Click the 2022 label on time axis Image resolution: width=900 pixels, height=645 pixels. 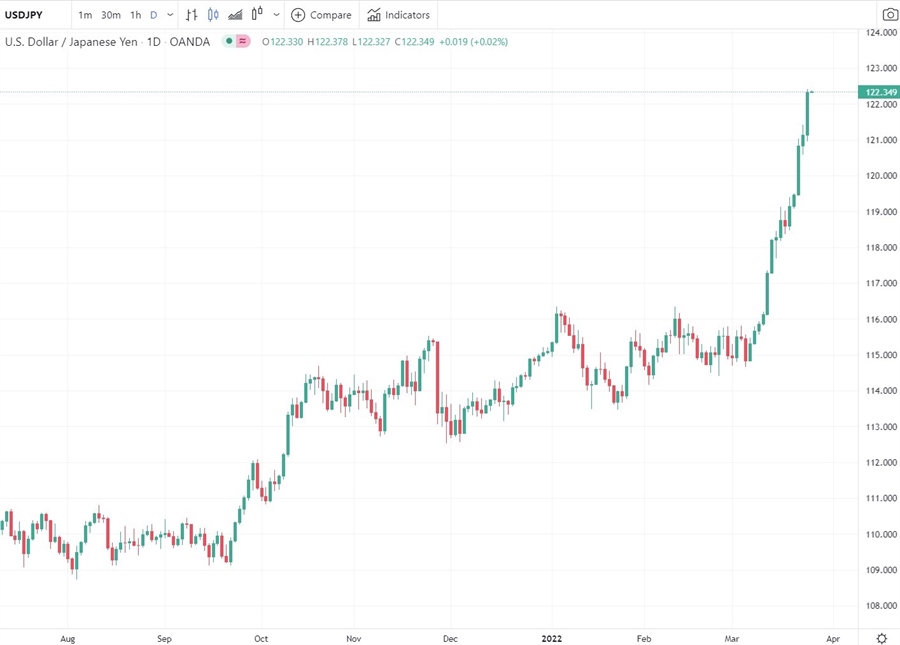552,639
